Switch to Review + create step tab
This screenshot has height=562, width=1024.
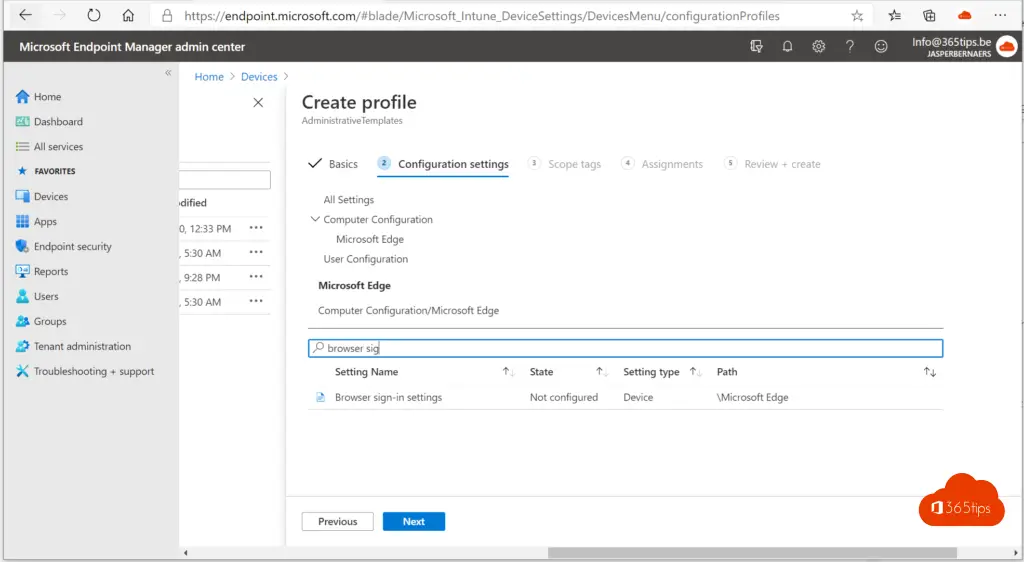(x=773, y=164)
